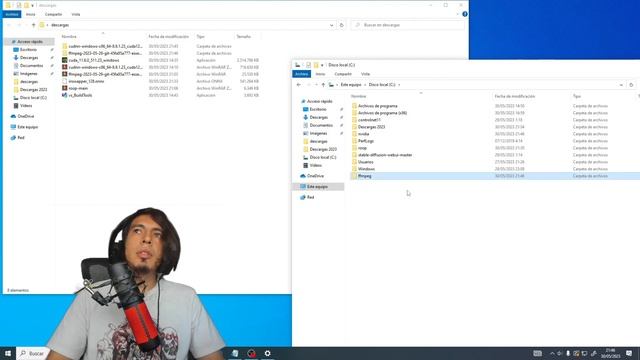Open Imágenes in descargas window sidebar
This screenshot has height=360, width=640.
coord(28,74)
